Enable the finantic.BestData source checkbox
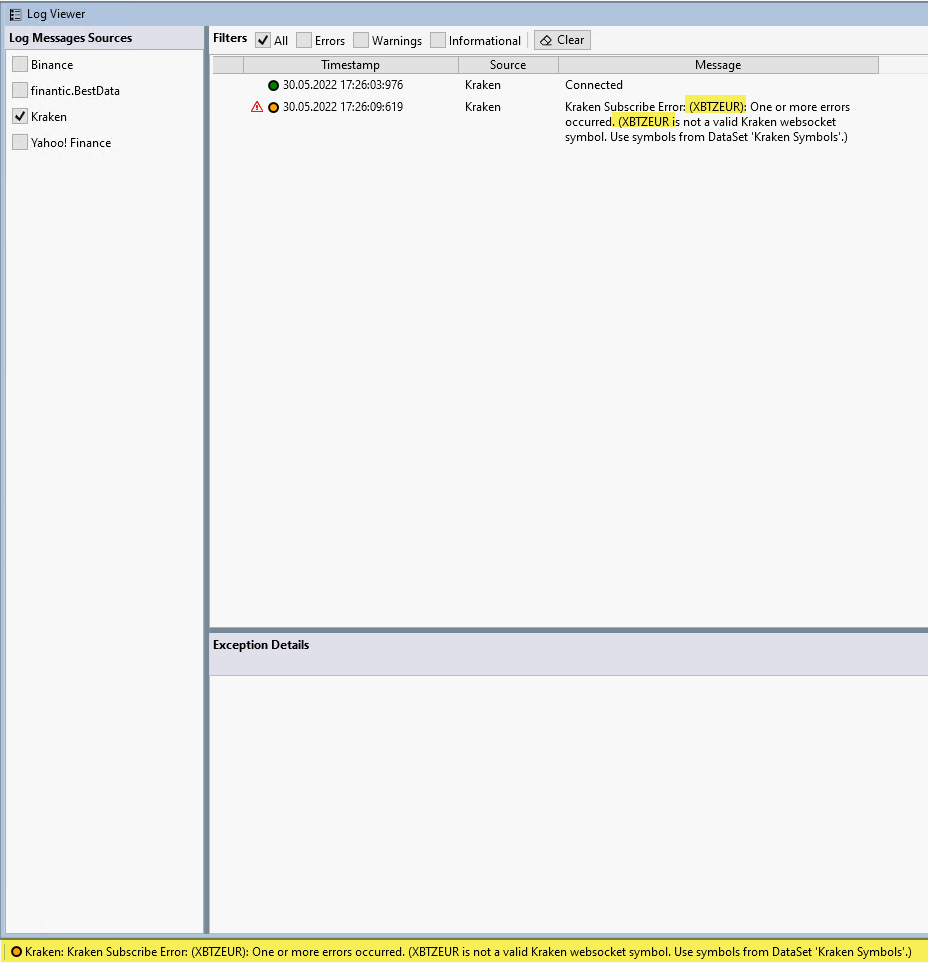Screen dimensions: 928x963 tap(20, 90)
